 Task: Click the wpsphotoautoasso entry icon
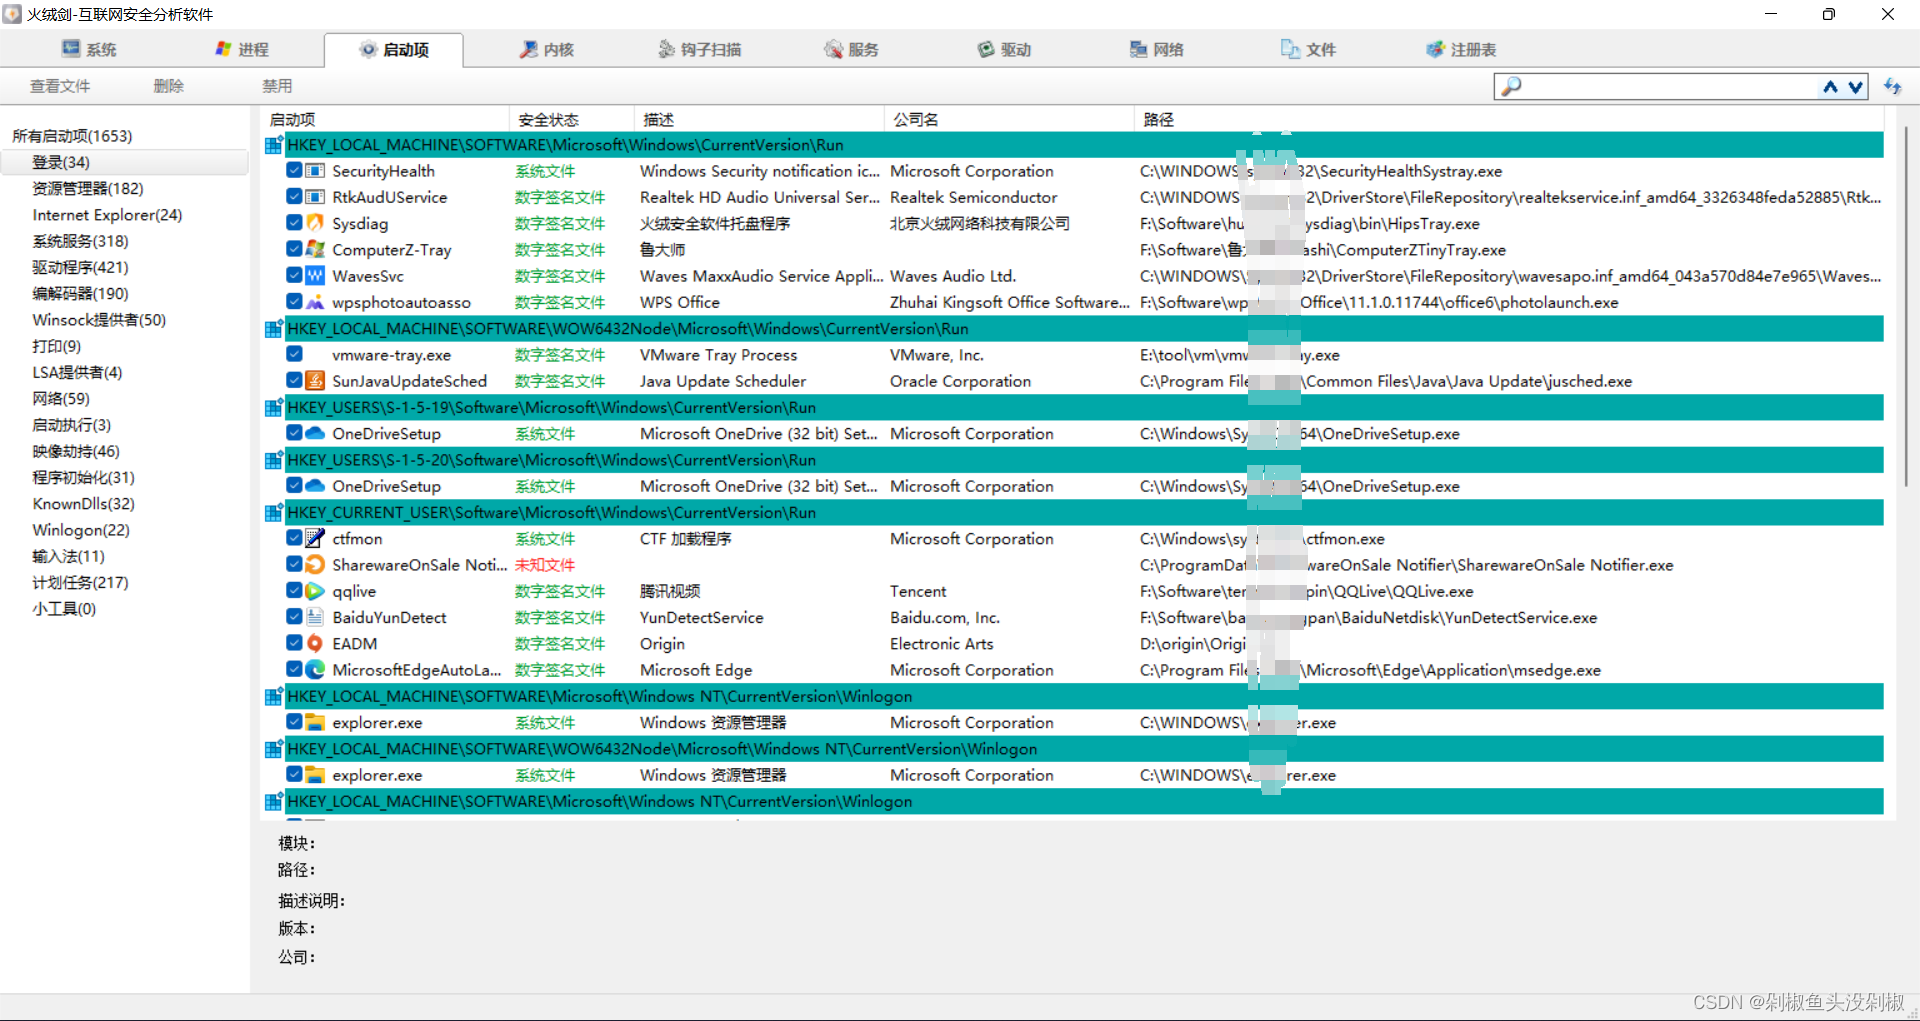click(315, 302)
